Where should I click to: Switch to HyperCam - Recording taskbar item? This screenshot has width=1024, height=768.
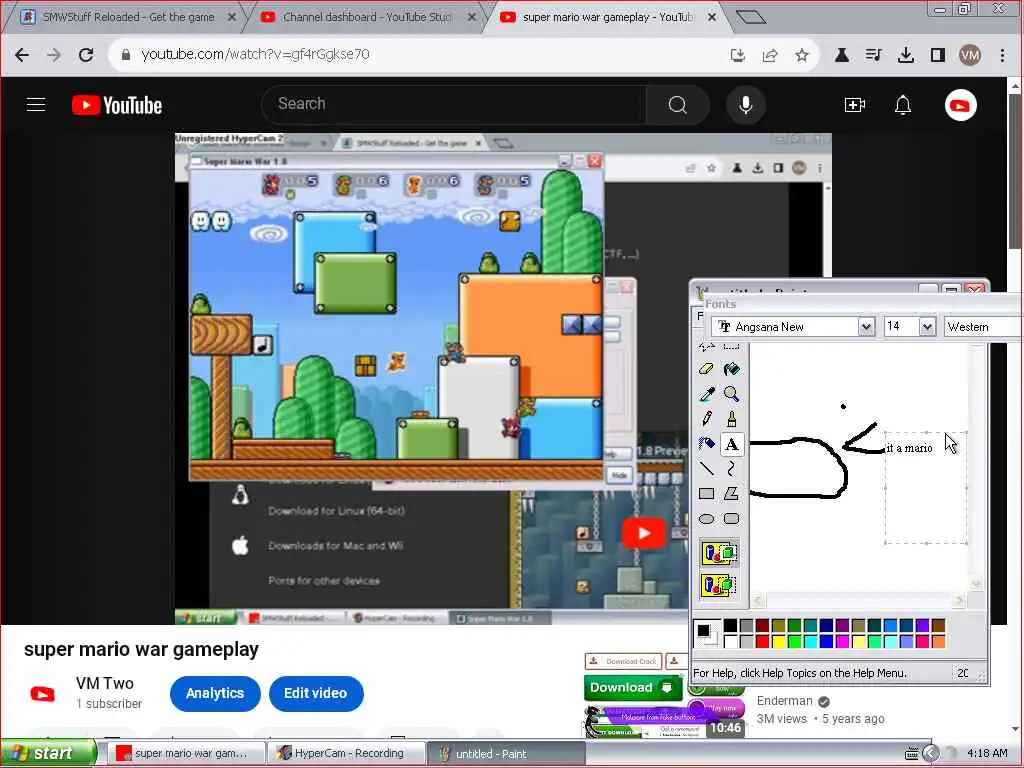(x=347, y=753)
